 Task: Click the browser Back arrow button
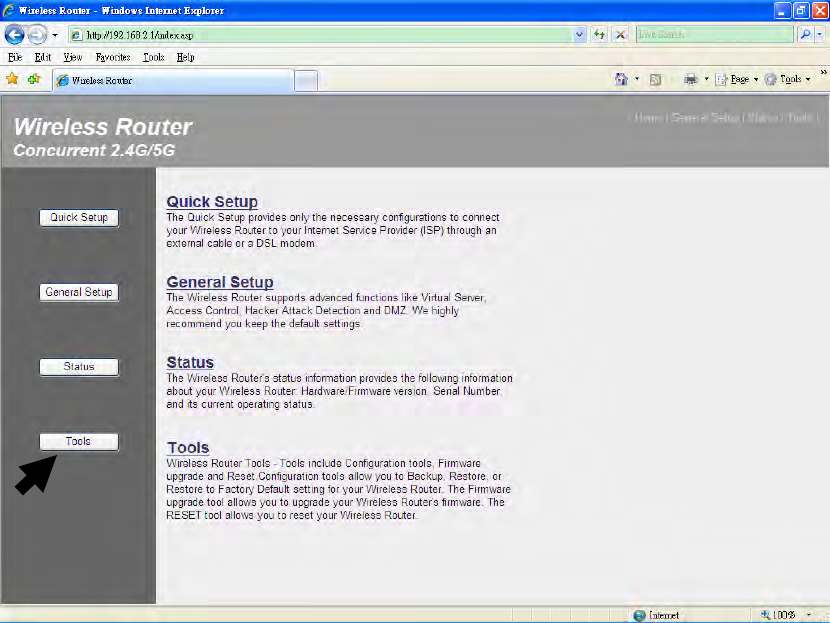[14, 35]
